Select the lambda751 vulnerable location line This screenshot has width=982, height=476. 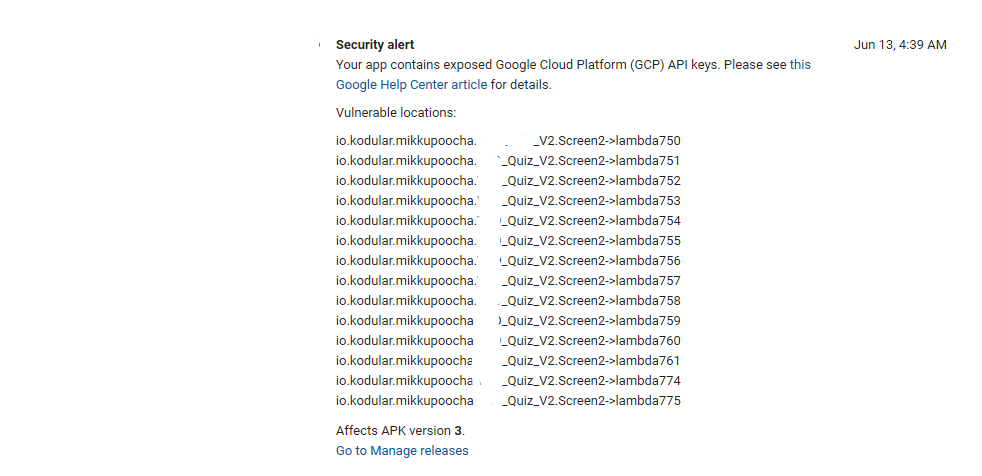[508, 161]
